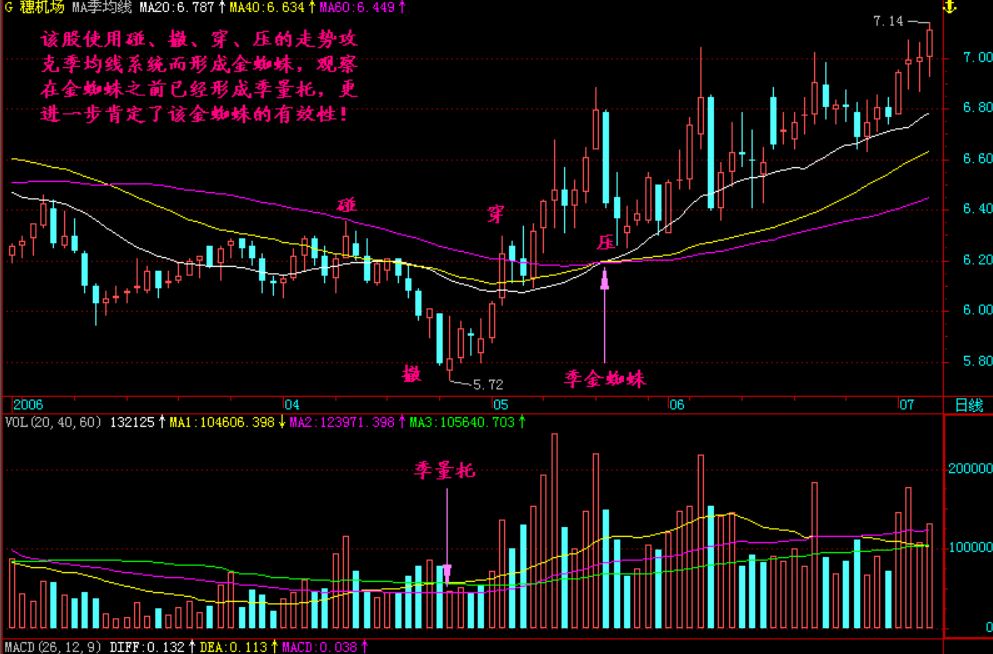Screen dimensions: 993x654
Task: Select the MA季均线 indicator label
Action: pos(104,8)
